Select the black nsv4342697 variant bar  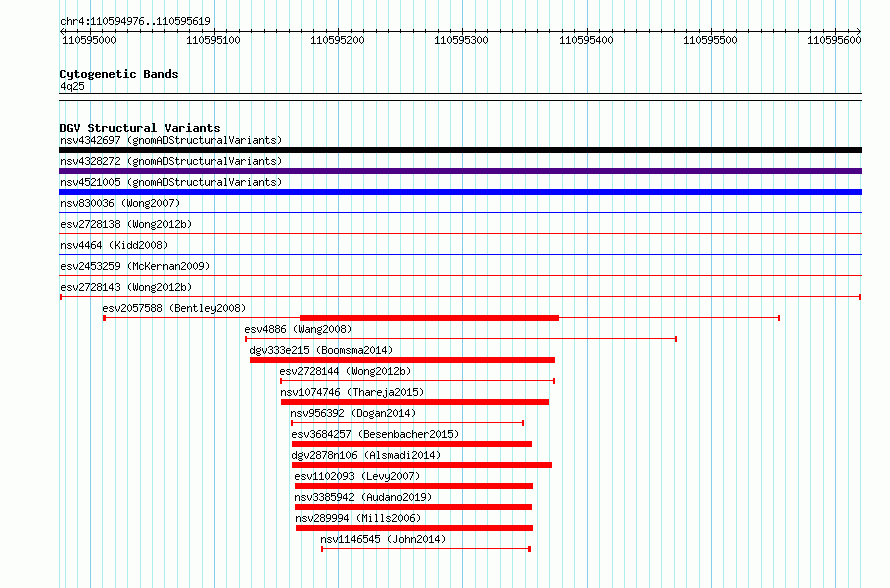(460, 150)
